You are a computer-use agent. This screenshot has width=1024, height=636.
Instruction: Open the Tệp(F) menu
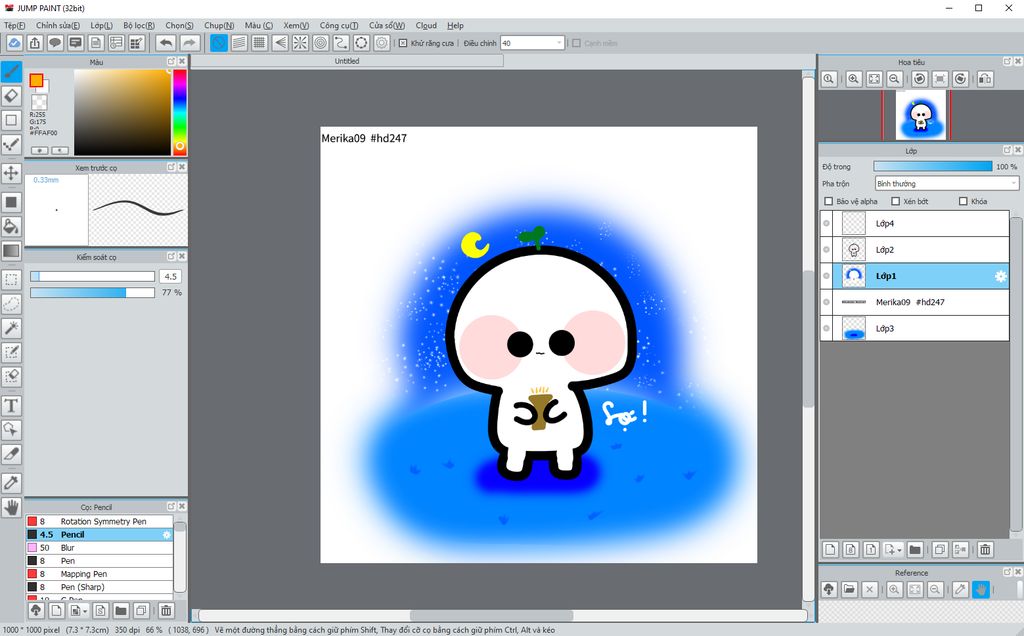click(14, 25)
